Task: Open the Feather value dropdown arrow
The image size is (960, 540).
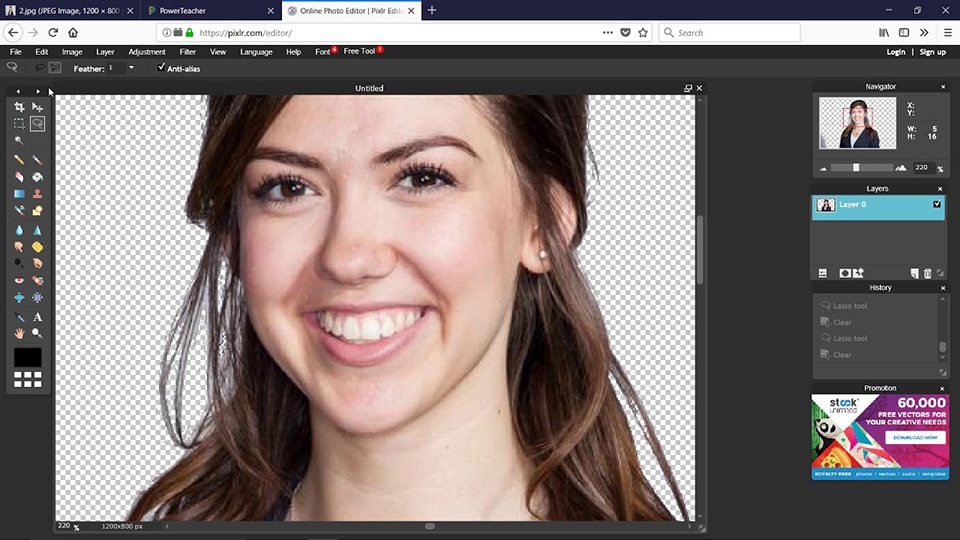Action: coord(131,68)
